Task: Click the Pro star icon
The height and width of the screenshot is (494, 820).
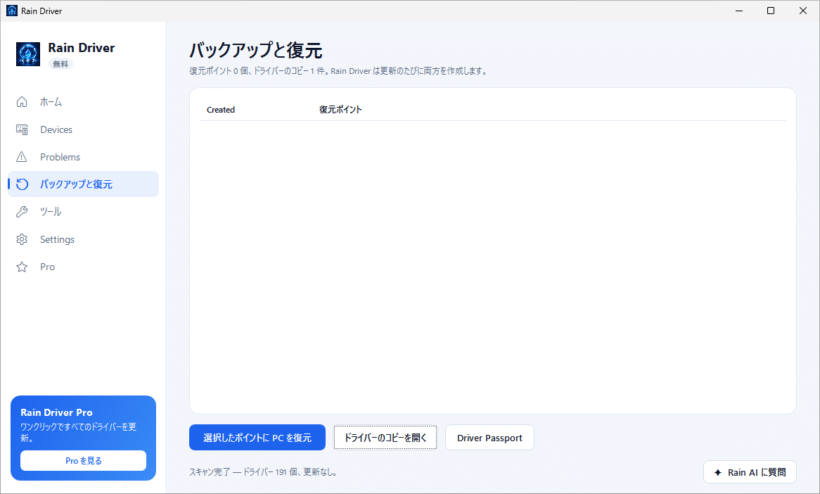Action: click(21, 267)
